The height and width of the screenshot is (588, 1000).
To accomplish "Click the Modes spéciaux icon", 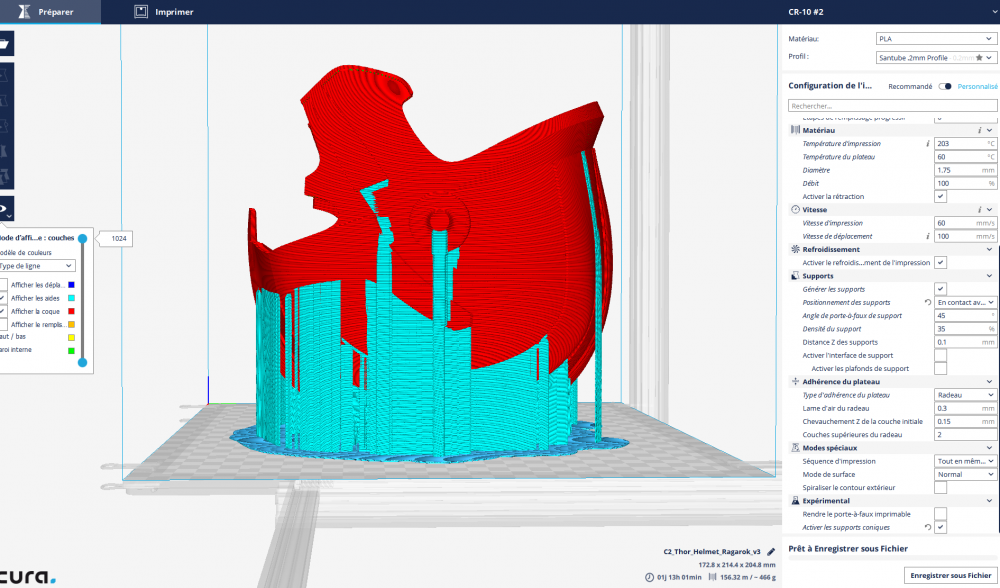I will [x=795, y=448].
